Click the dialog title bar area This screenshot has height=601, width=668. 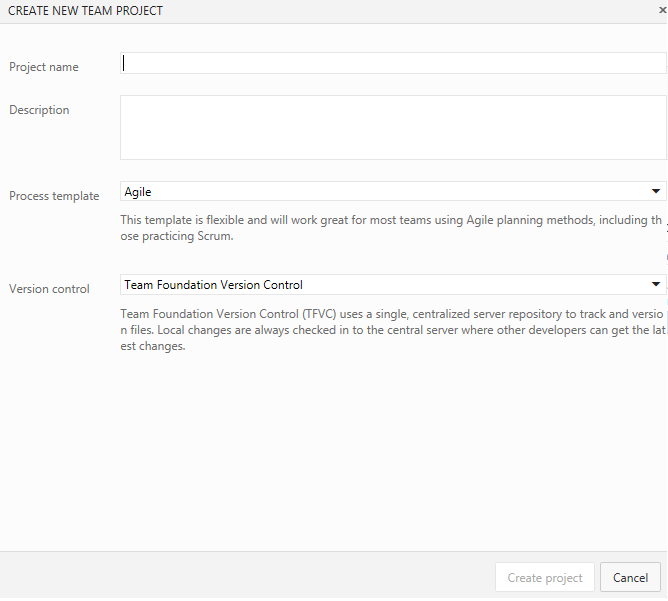[x=400, y=11]
